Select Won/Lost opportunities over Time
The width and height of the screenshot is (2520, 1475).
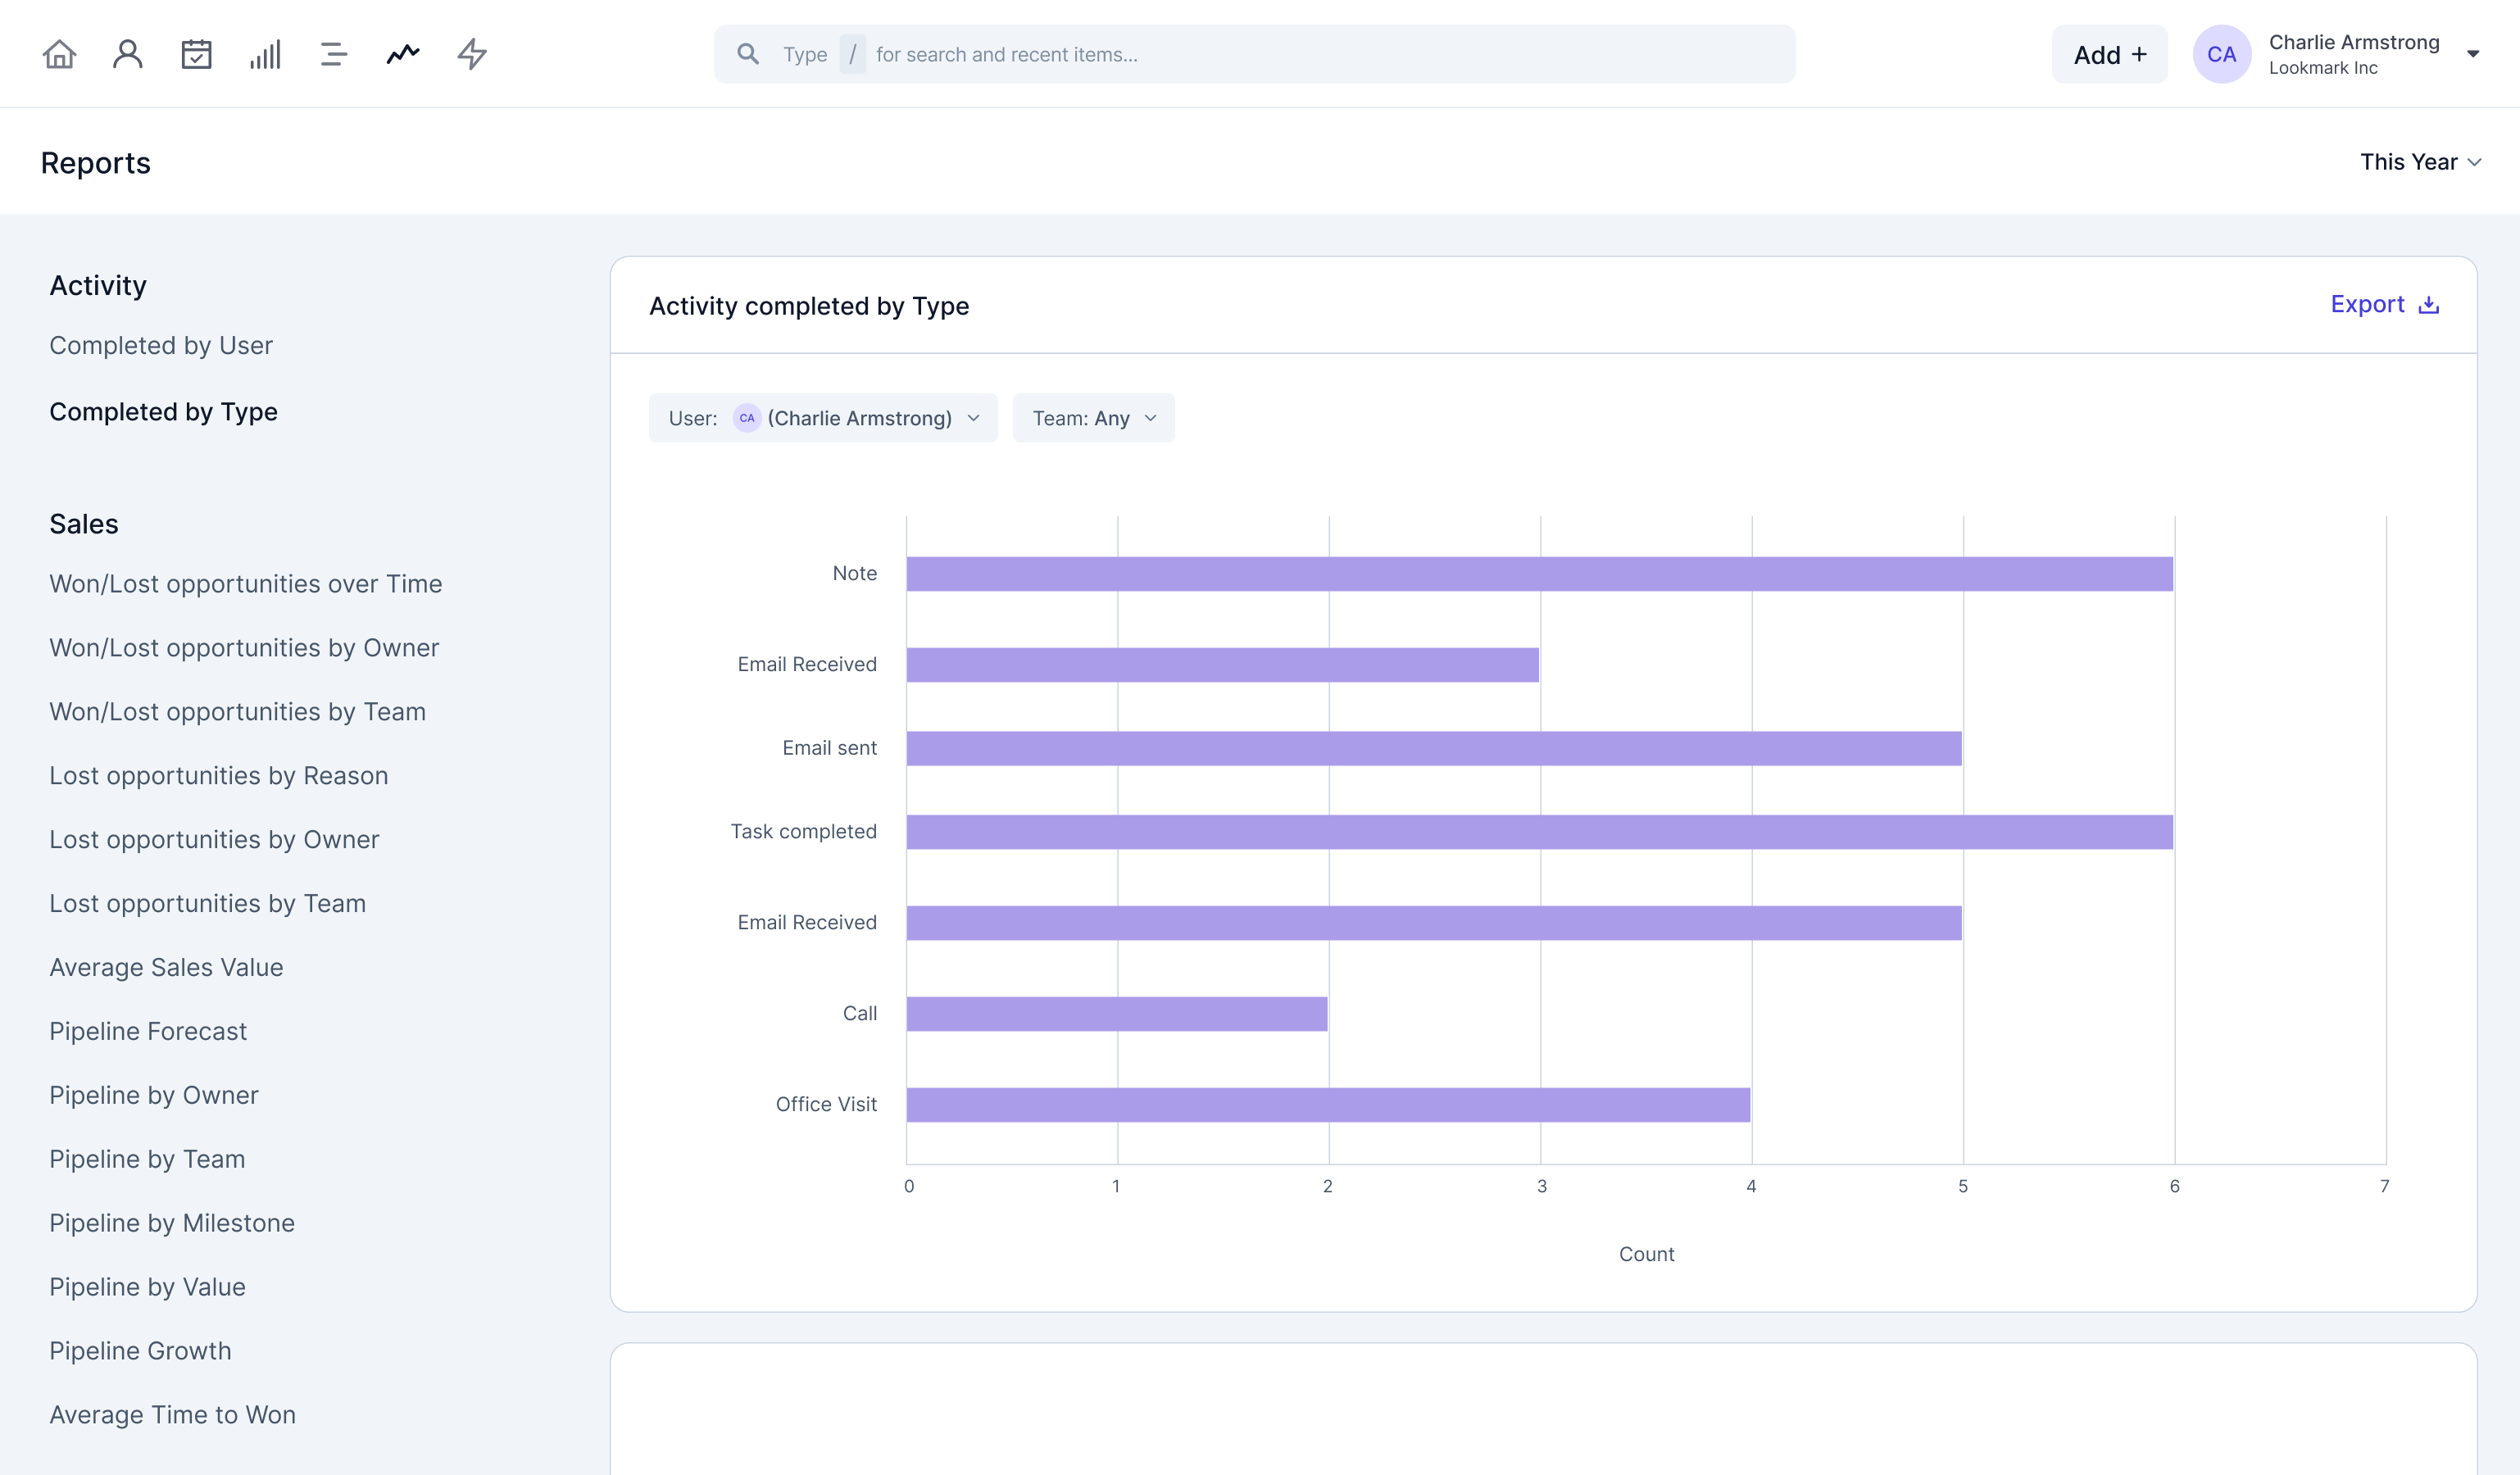pos(246,583)
